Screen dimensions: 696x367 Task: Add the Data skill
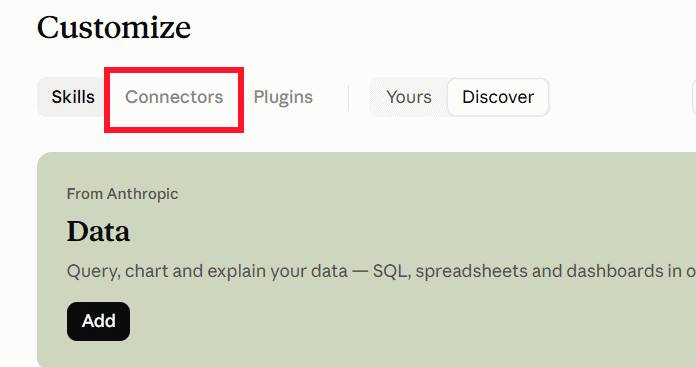coord(99,321)
